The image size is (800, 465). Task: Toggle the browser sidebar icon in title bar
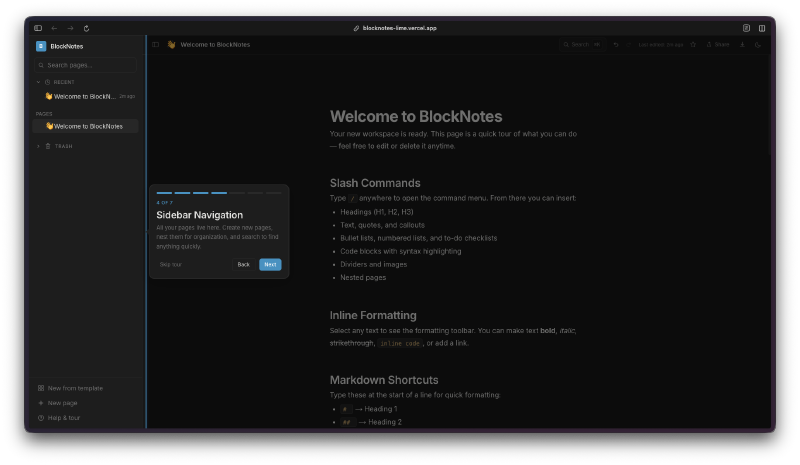[38, 28]
